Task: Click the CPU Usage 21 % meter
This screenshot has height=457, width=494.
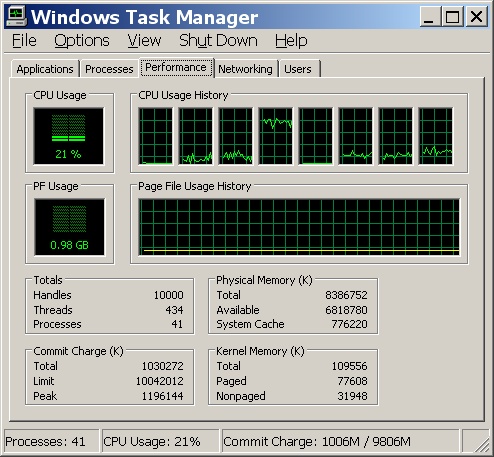Action: (x=69, y=136)
